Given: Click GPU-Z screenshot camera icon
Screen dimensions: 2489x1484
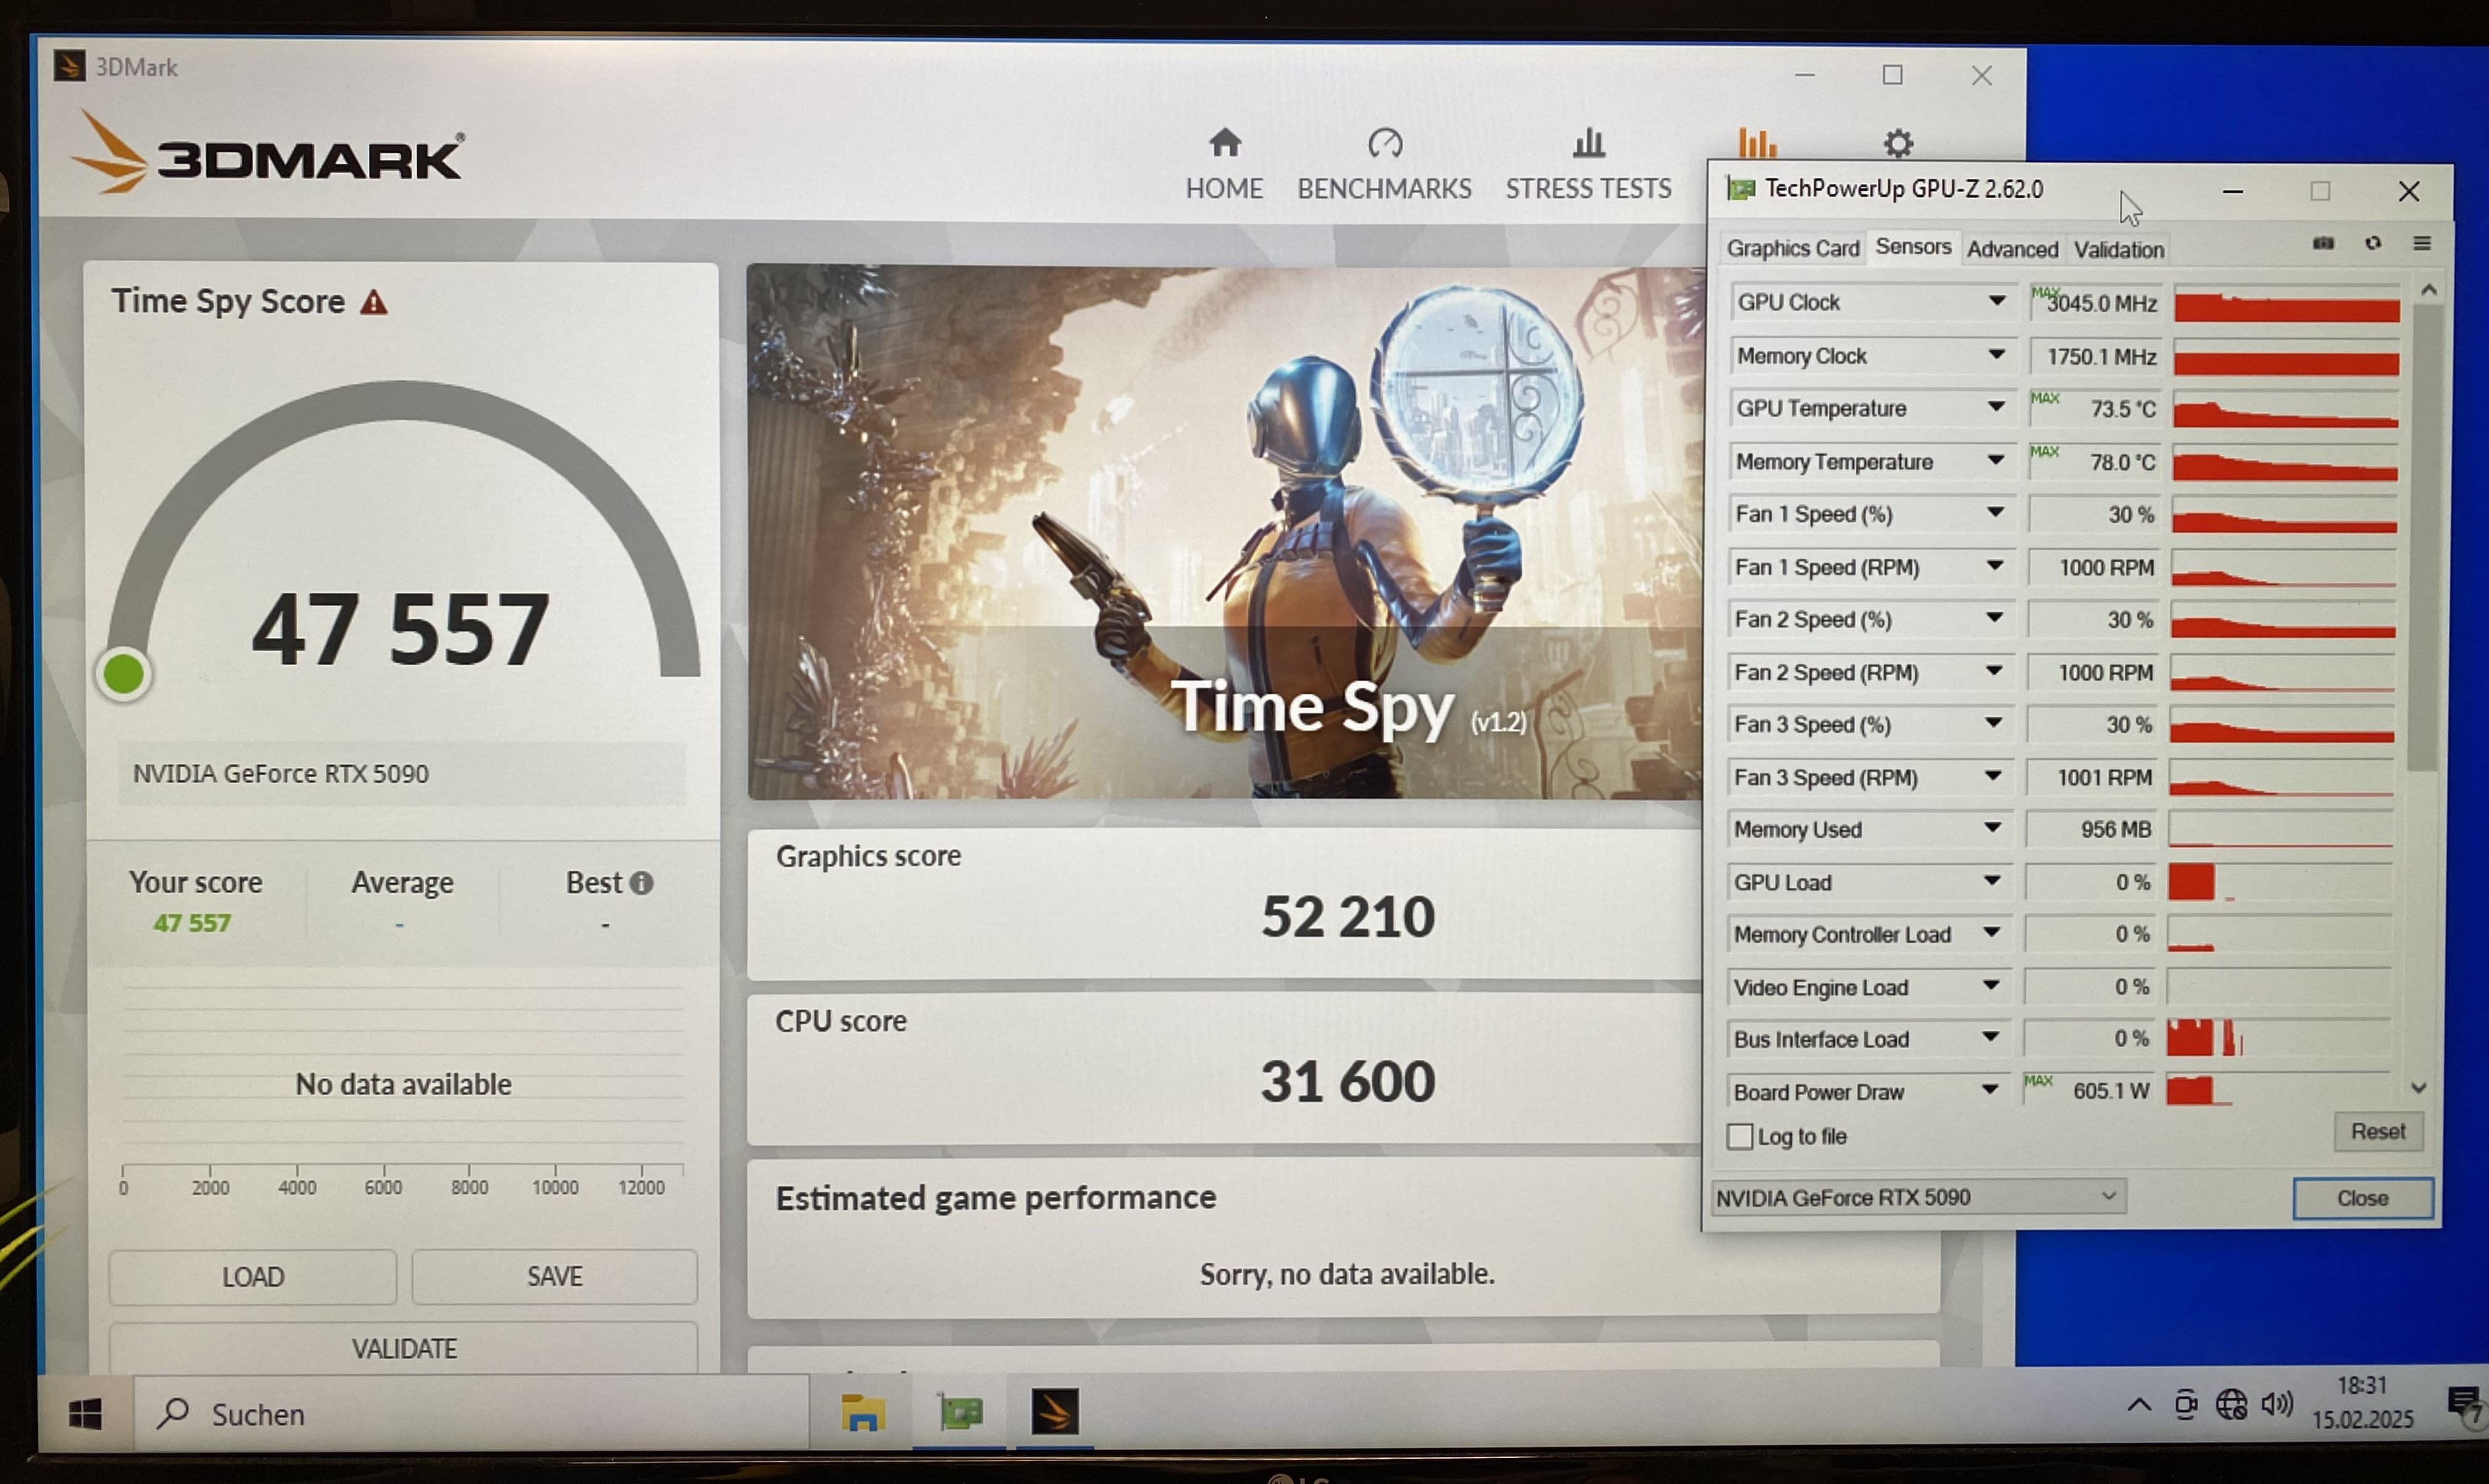Looking at the screenshot, I should [x=2323, y=244].
